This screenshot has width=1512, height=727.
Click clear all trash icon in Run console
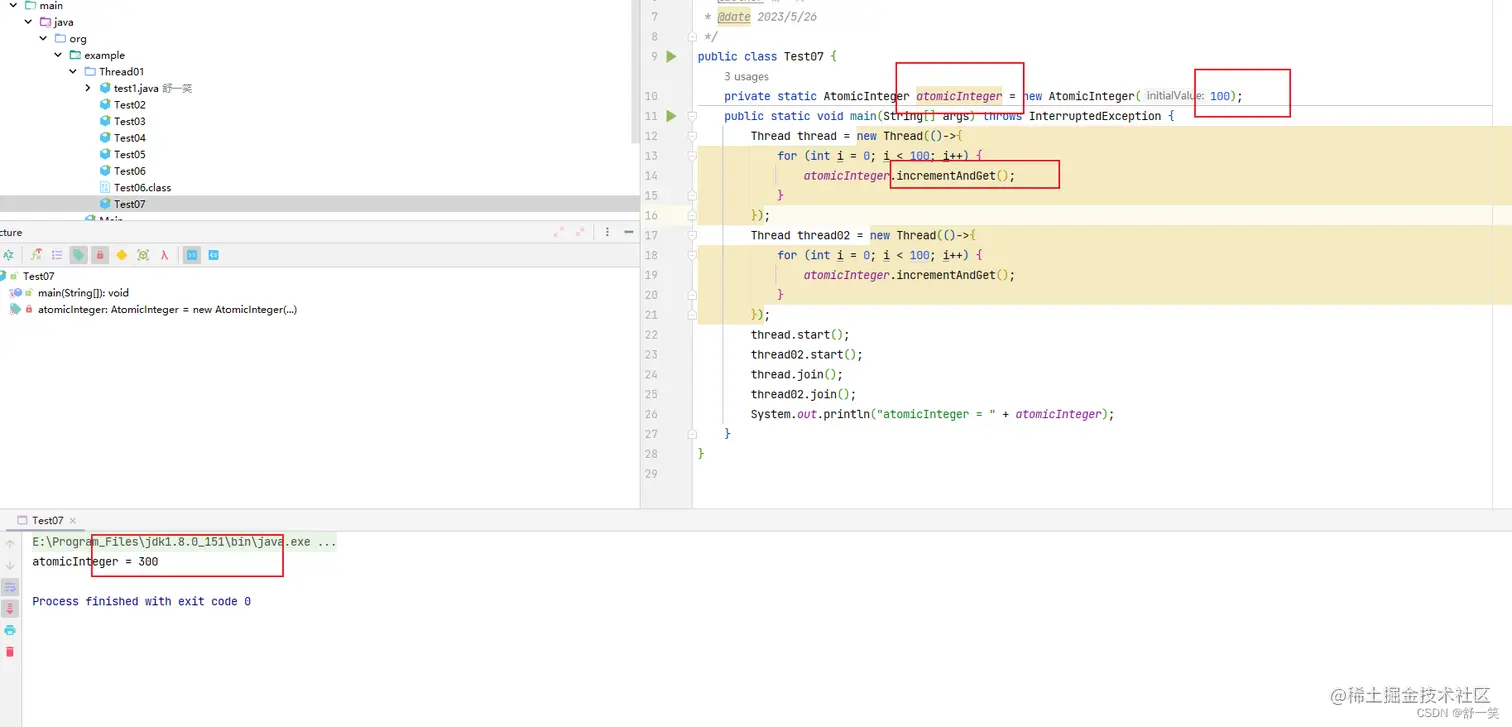click(10, 652)
